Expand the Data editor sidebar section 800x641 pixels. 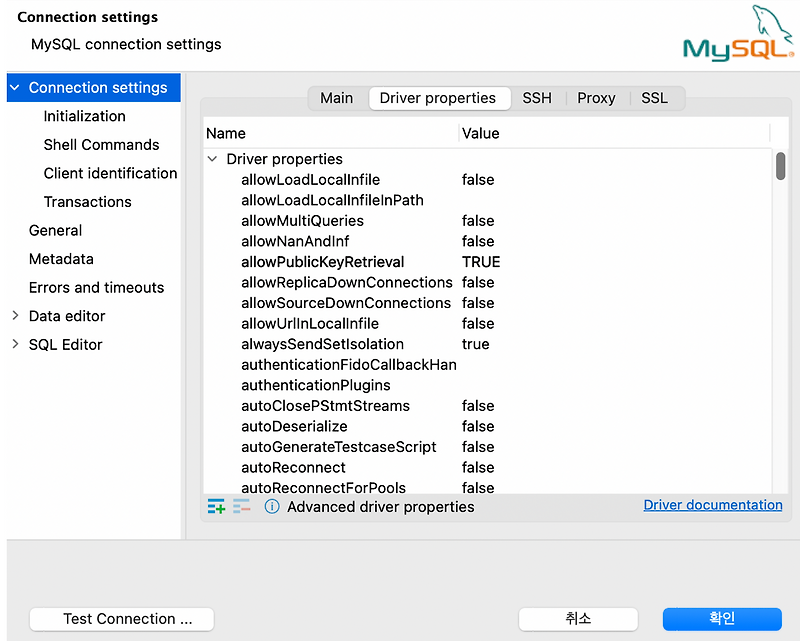[x=15, y=315]
